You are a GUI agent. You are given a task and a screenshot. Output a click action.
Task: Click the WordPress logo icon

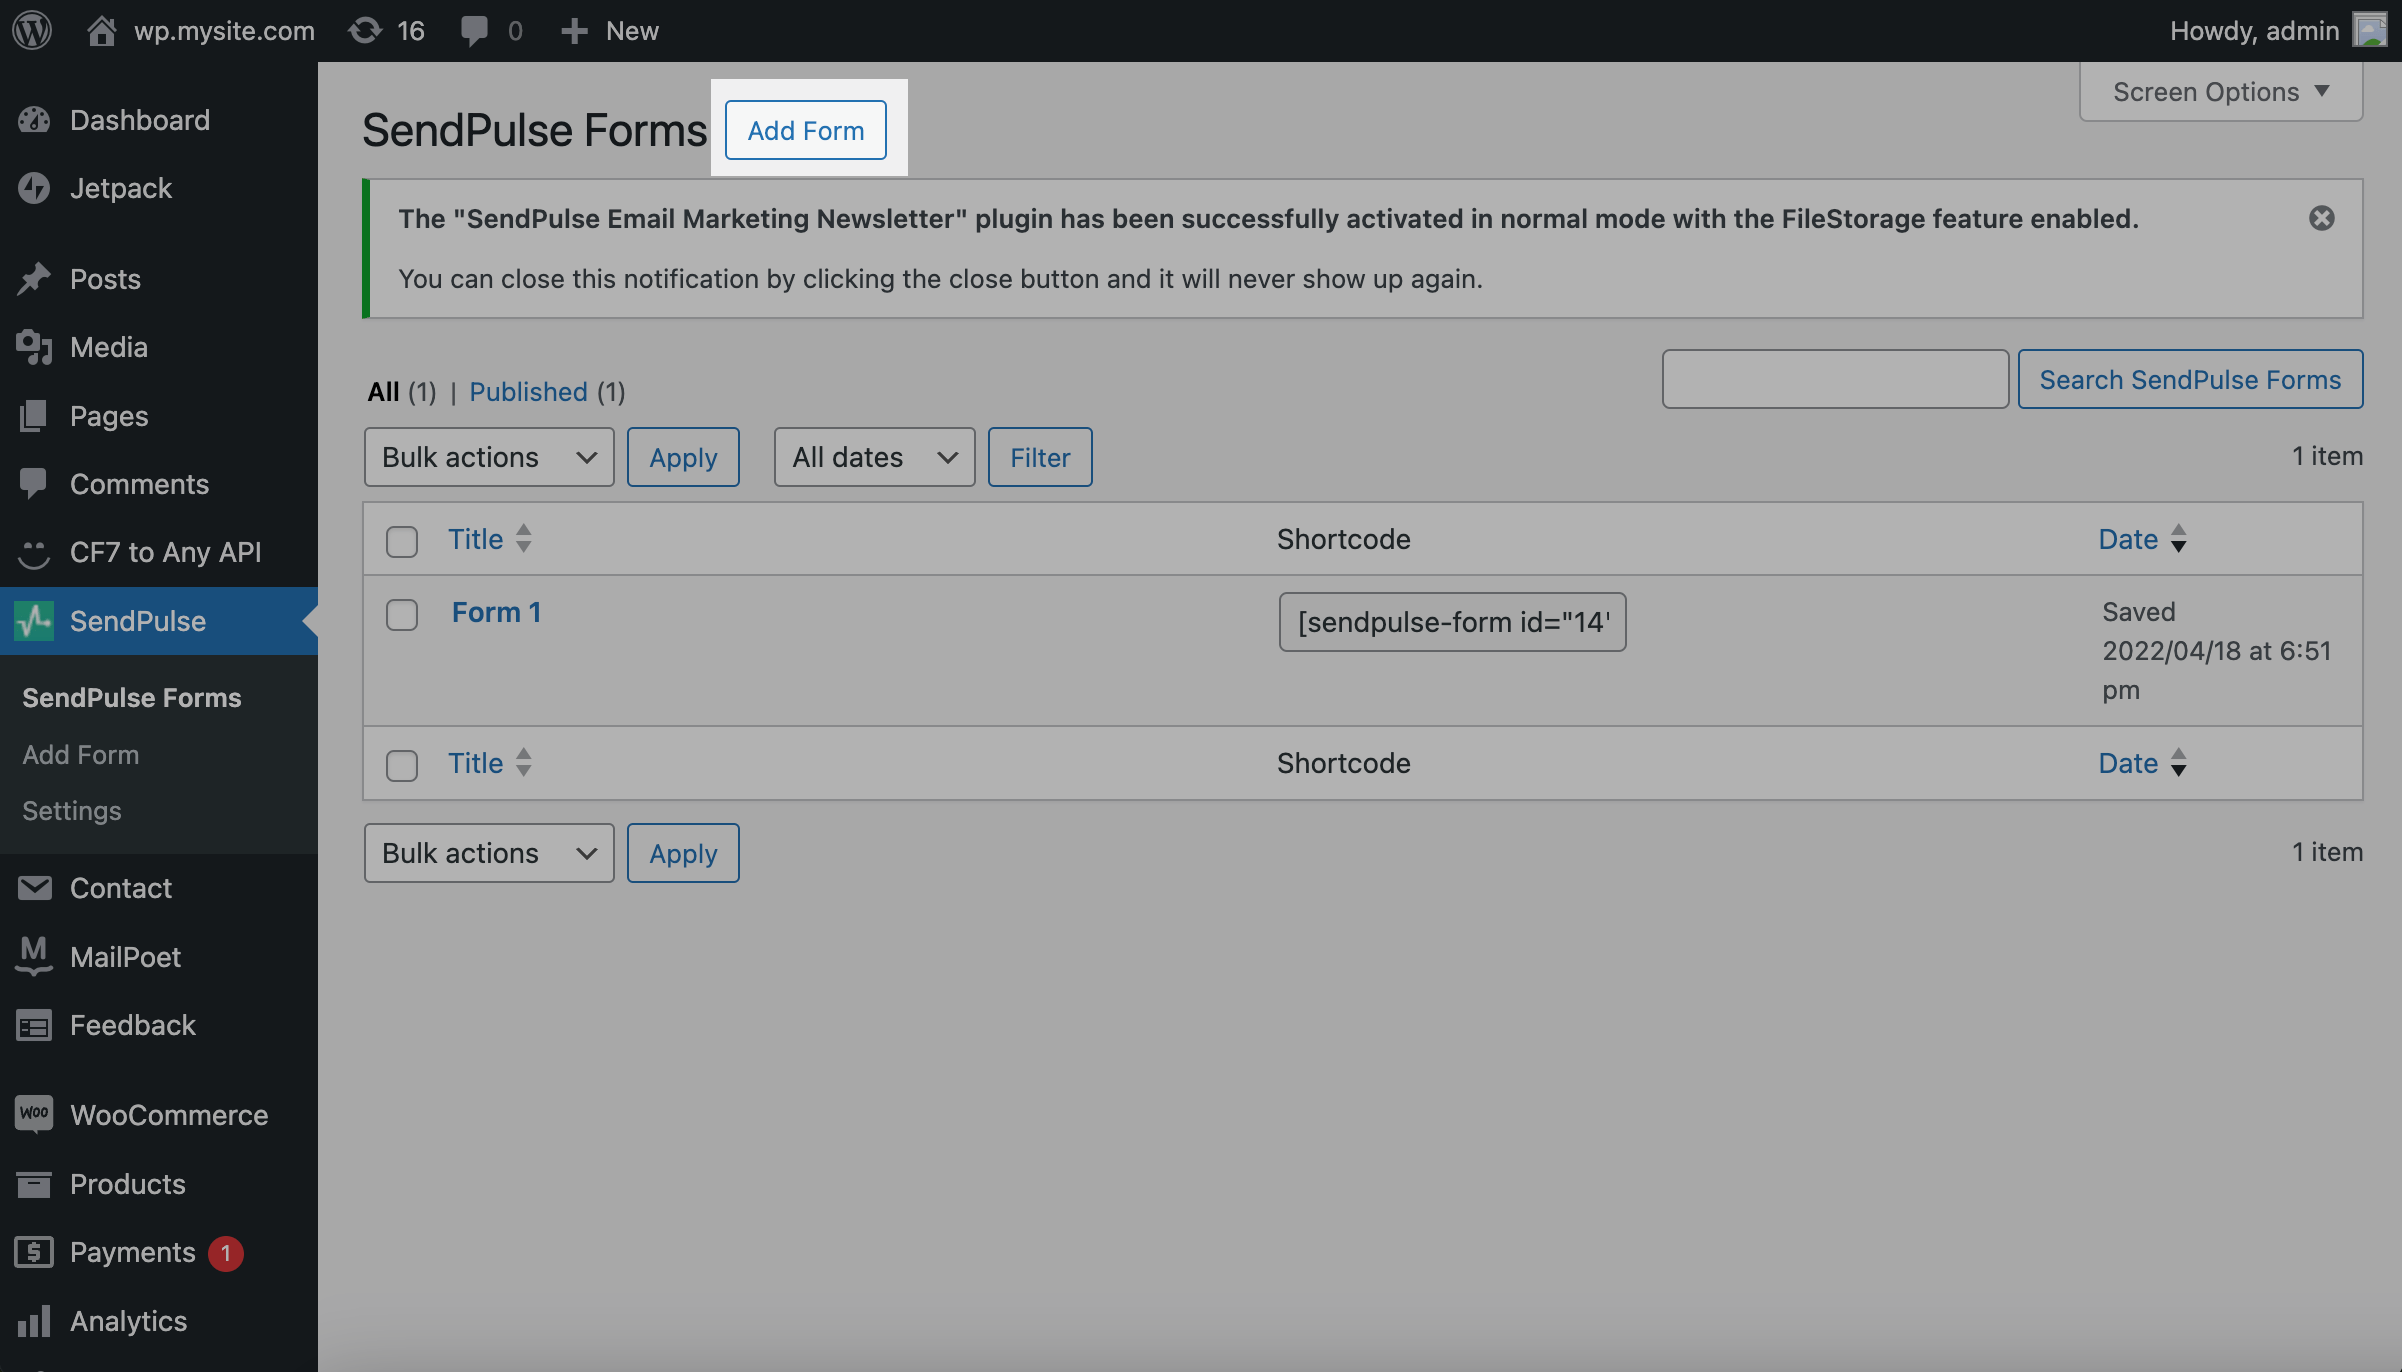point(32,30)
